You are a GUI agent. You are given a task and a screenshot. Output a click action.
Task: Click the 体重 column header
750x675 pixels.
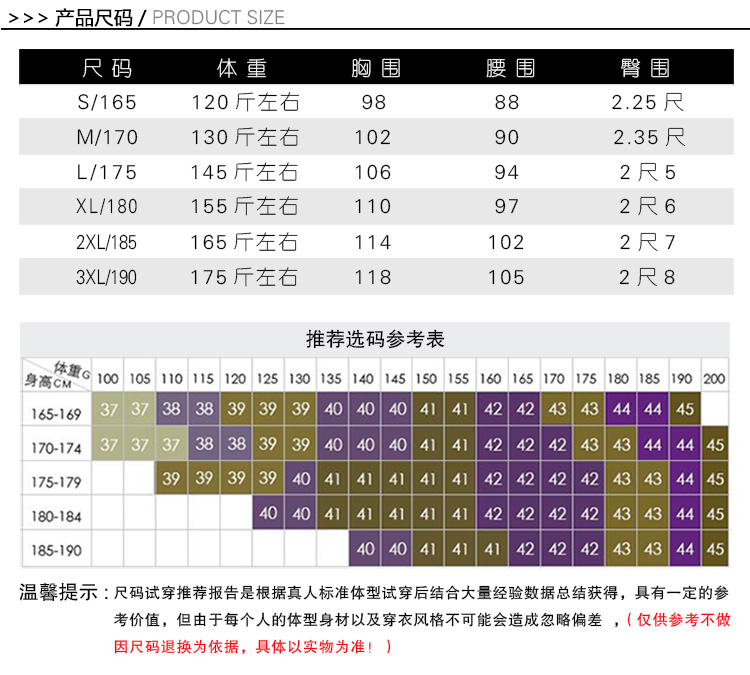242,68
